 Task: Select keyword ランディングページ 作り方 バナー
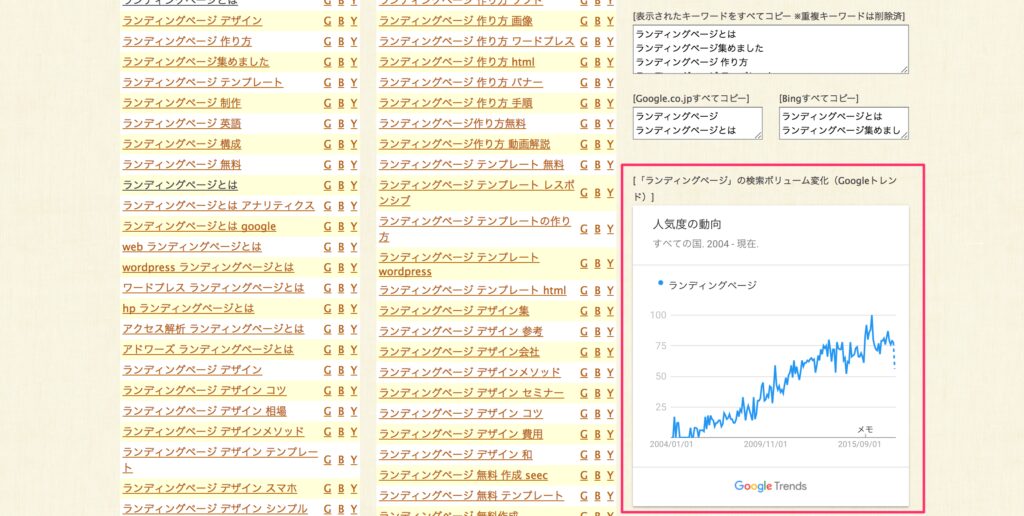tap(461, 82)
